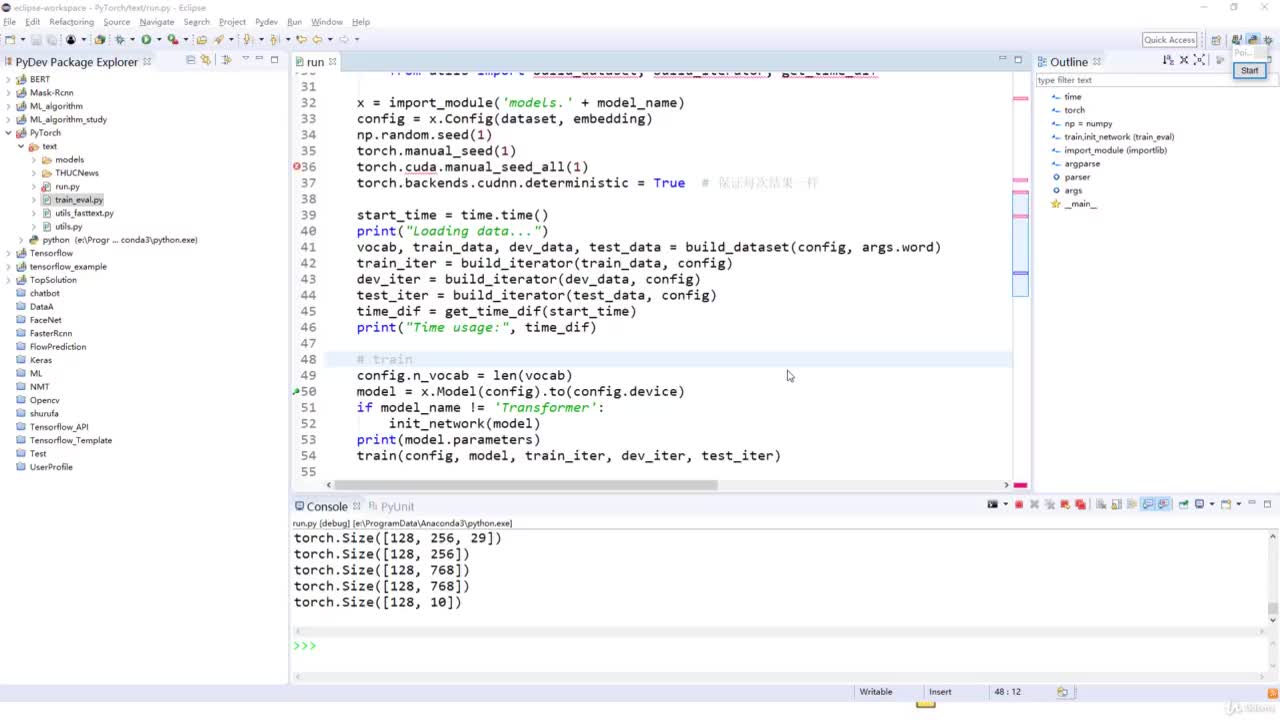The image size is (1280, 722).
Task: Click the Quick Access field
Action: pyautogui.click(x=1170, y=40)
